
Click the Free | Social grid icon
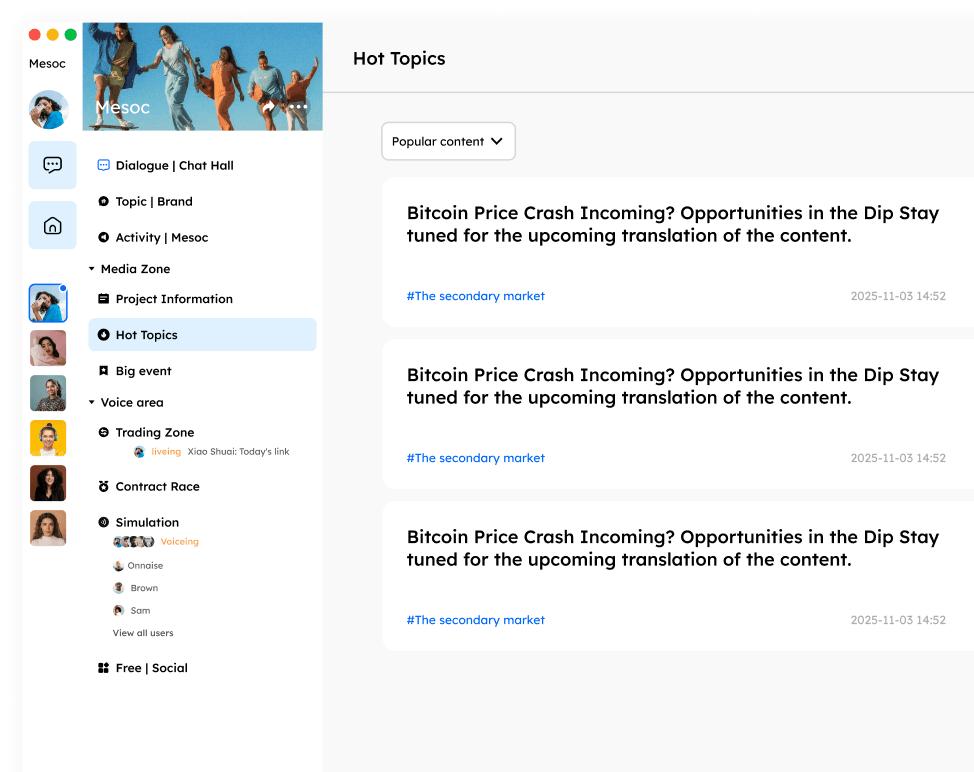tap(103, 668)
